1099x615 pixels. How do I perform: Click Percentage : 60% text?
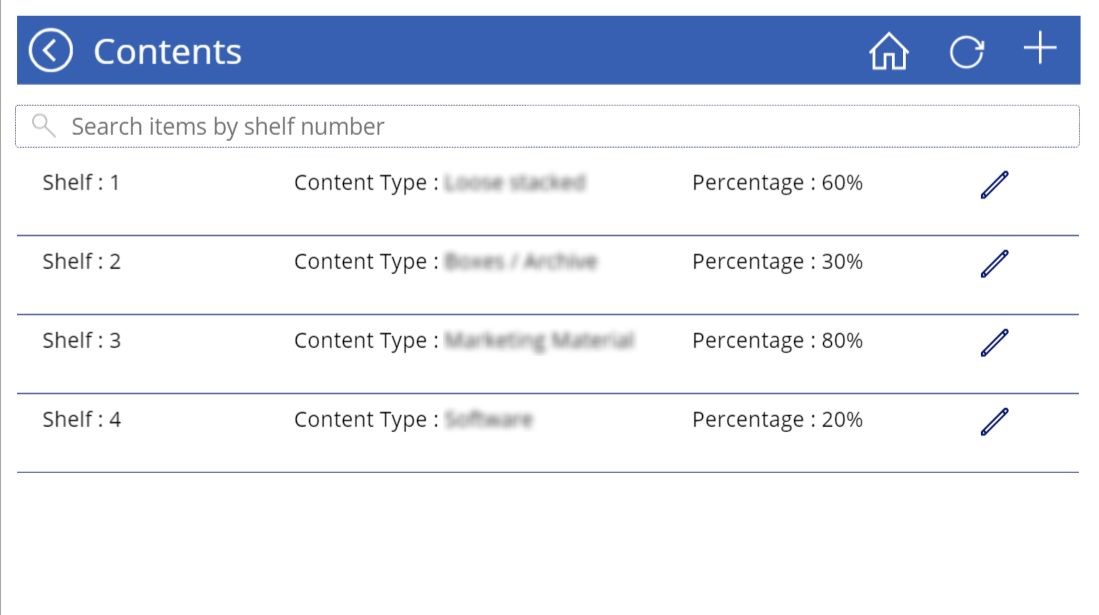pyautogui.click(x=777, y=183)
